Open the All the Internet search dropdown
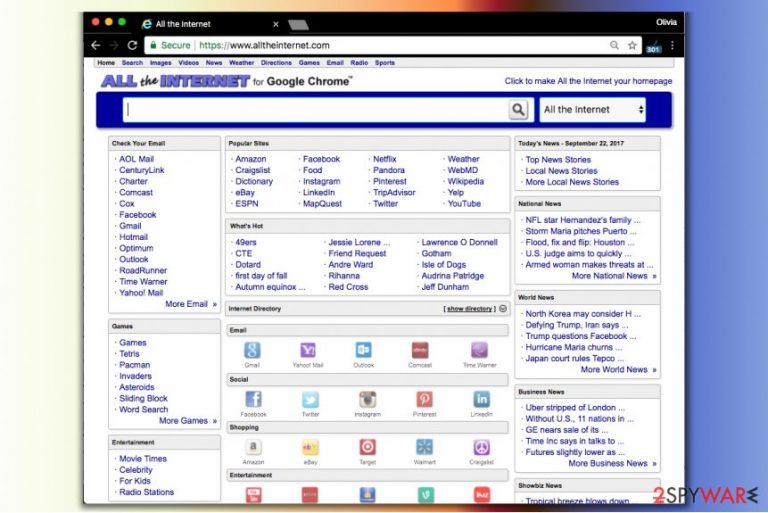Viewport: 768px width, 513px height. (x=593, y=109)
